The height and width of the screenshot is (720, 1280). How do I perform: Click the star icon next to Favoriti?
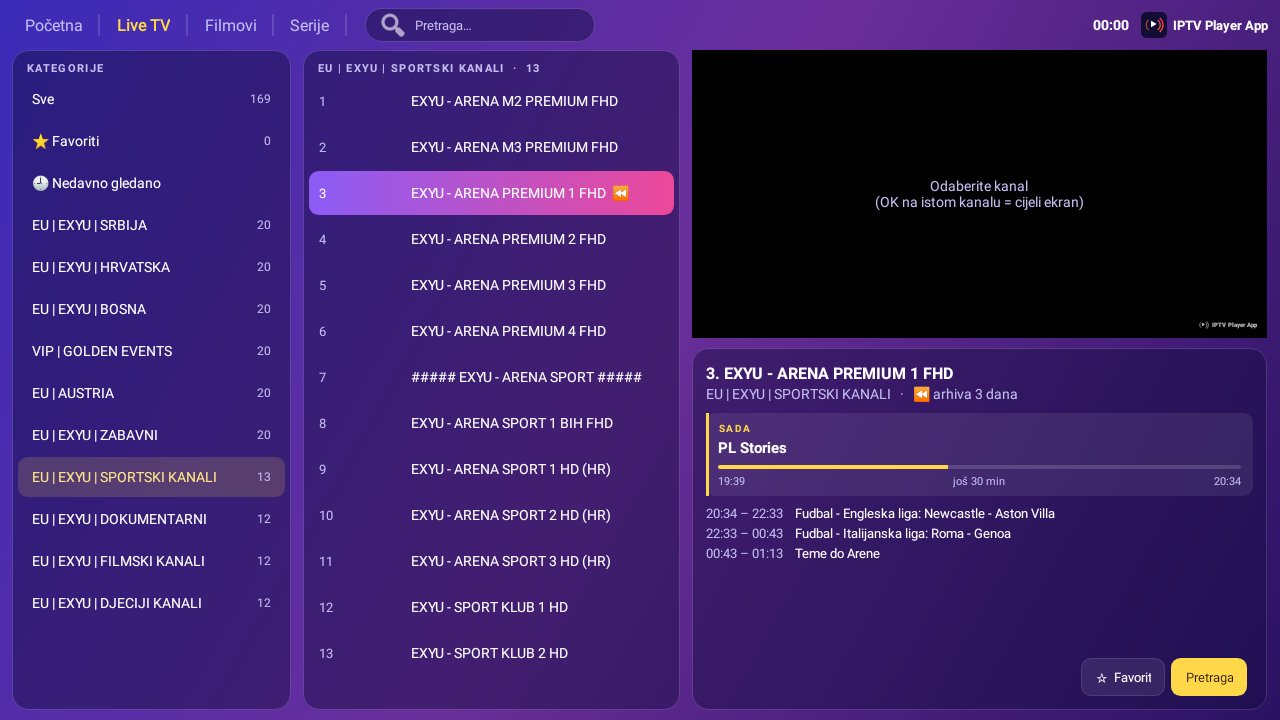[x=40, y=141]
